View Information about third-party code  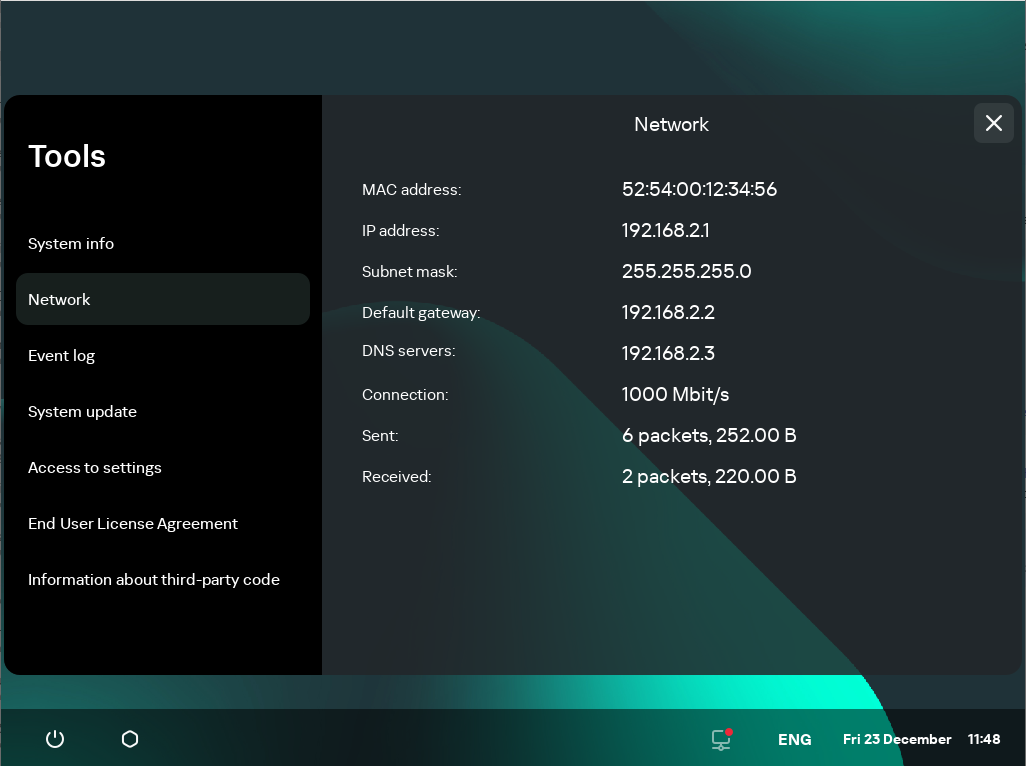(153, 579)
